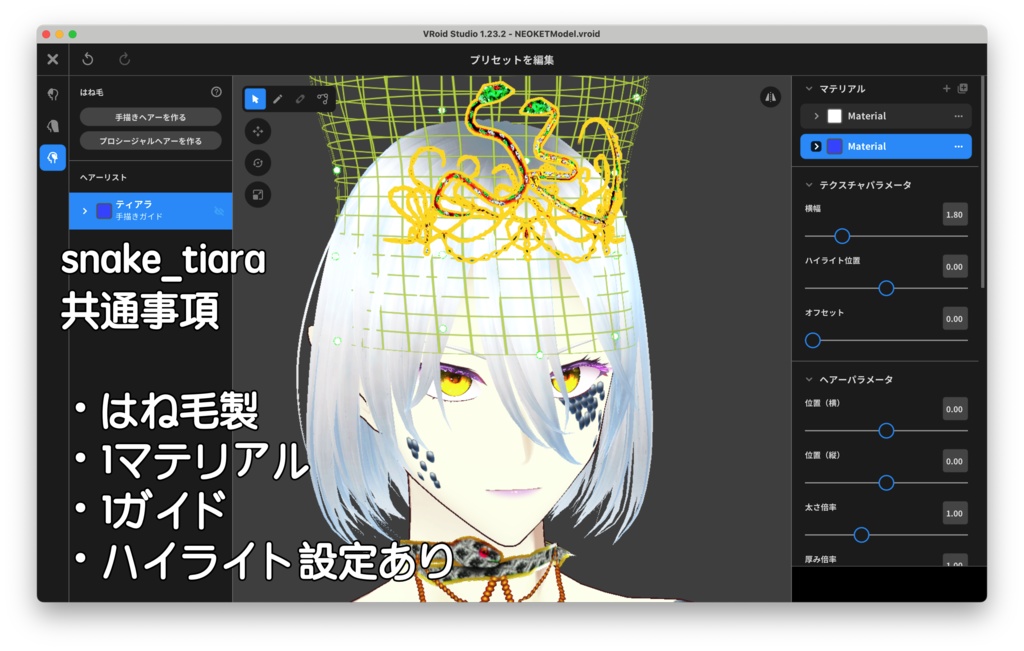1024x651 pixels.
Task: Select the hair editing tab in left sidebar
Action: (52, 157)
